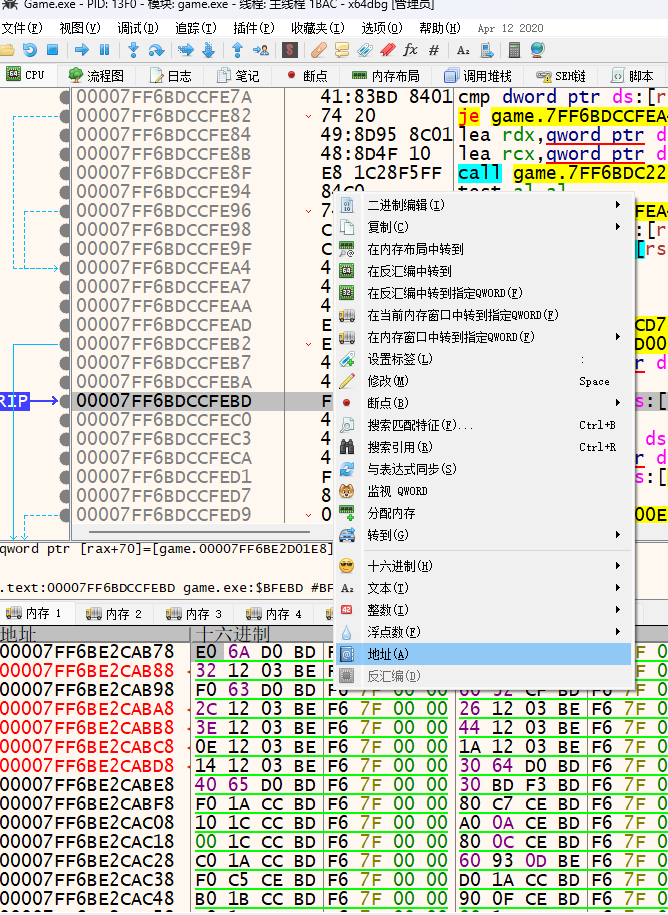Screen dimensions: 668x915
Task: Open bookmarks via the red marker icon
Action: pos(388,50)
